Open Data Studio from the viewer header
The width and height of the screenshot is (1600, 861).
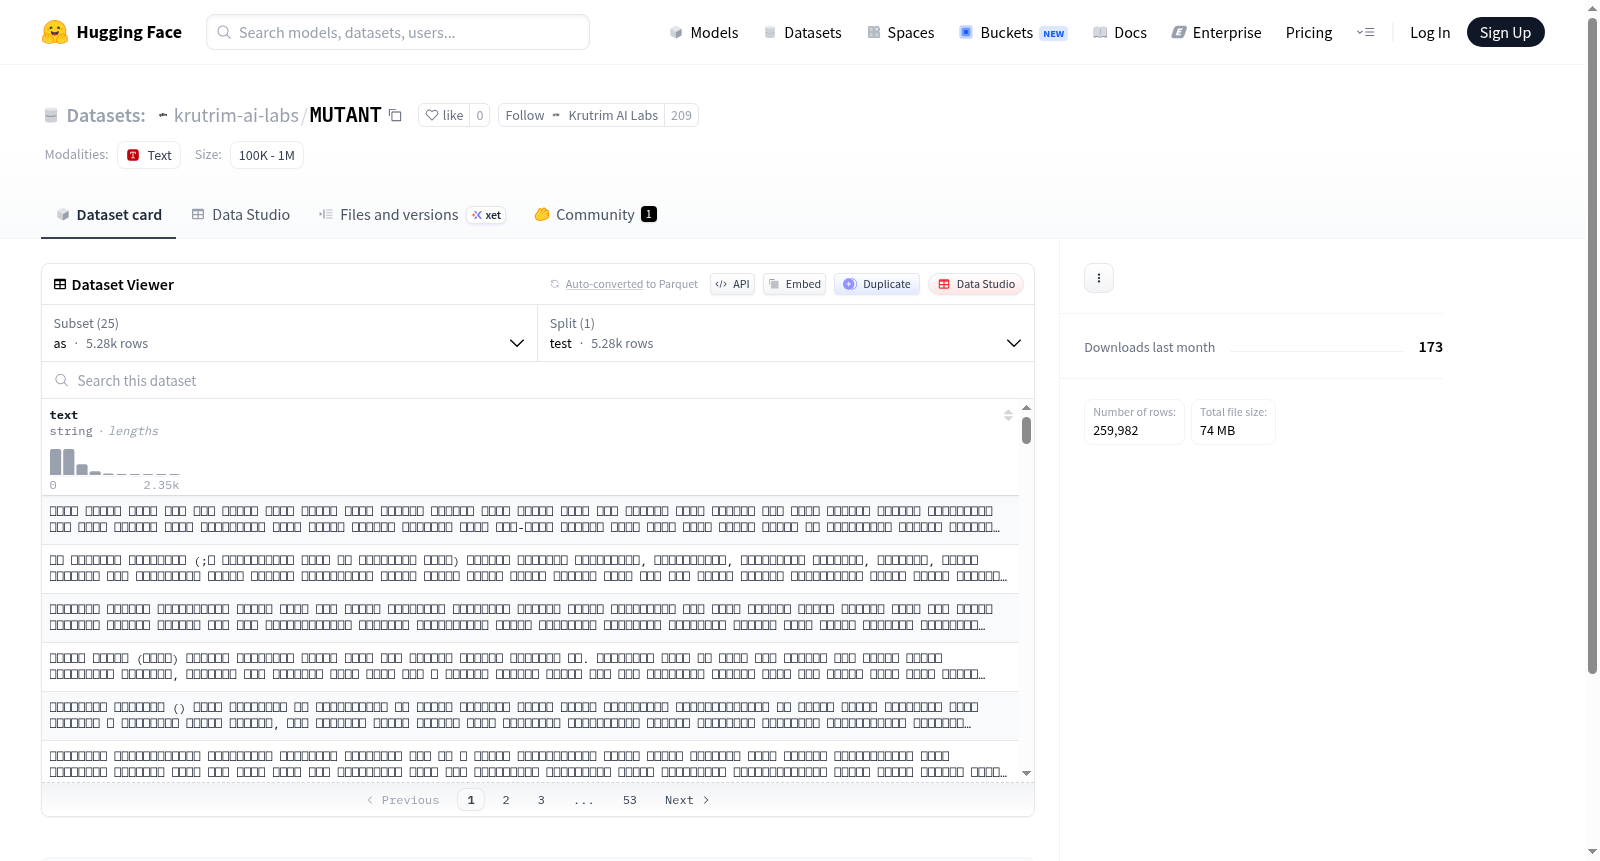tap(976, 284)
